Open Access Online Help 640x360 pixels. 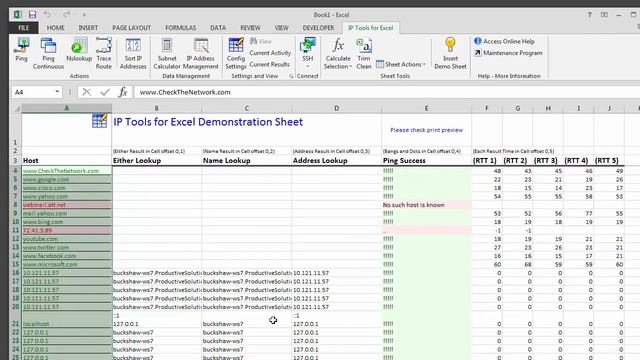(504, 41)
